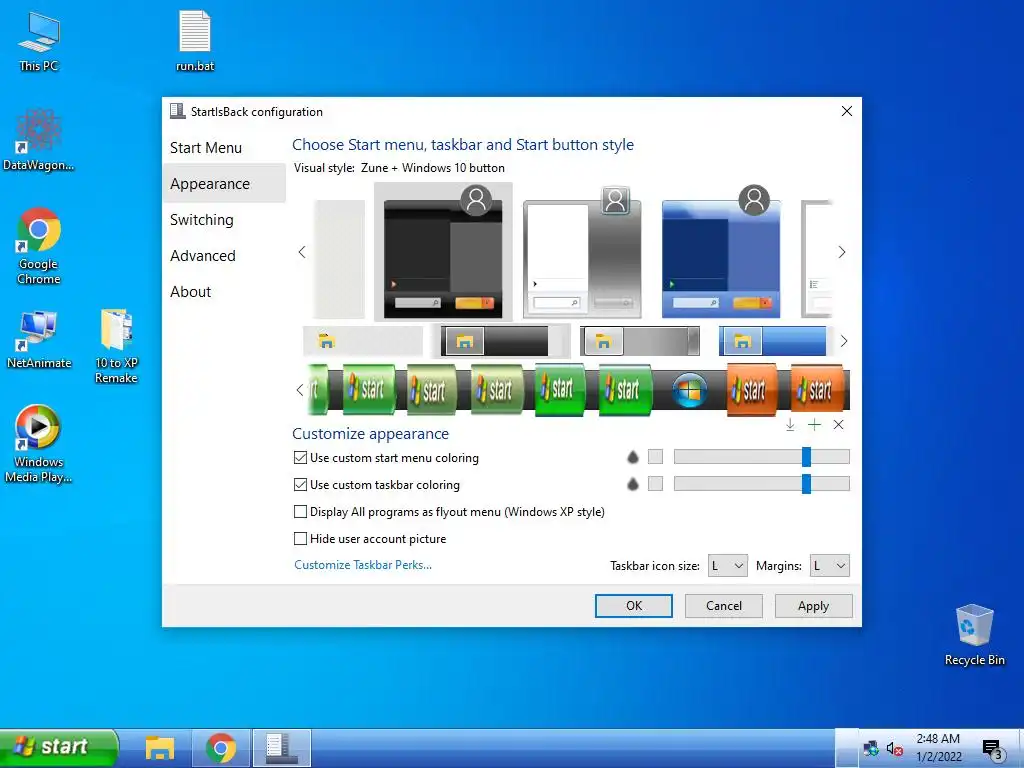Click start menu coloring droplet icon

[633, 457]
